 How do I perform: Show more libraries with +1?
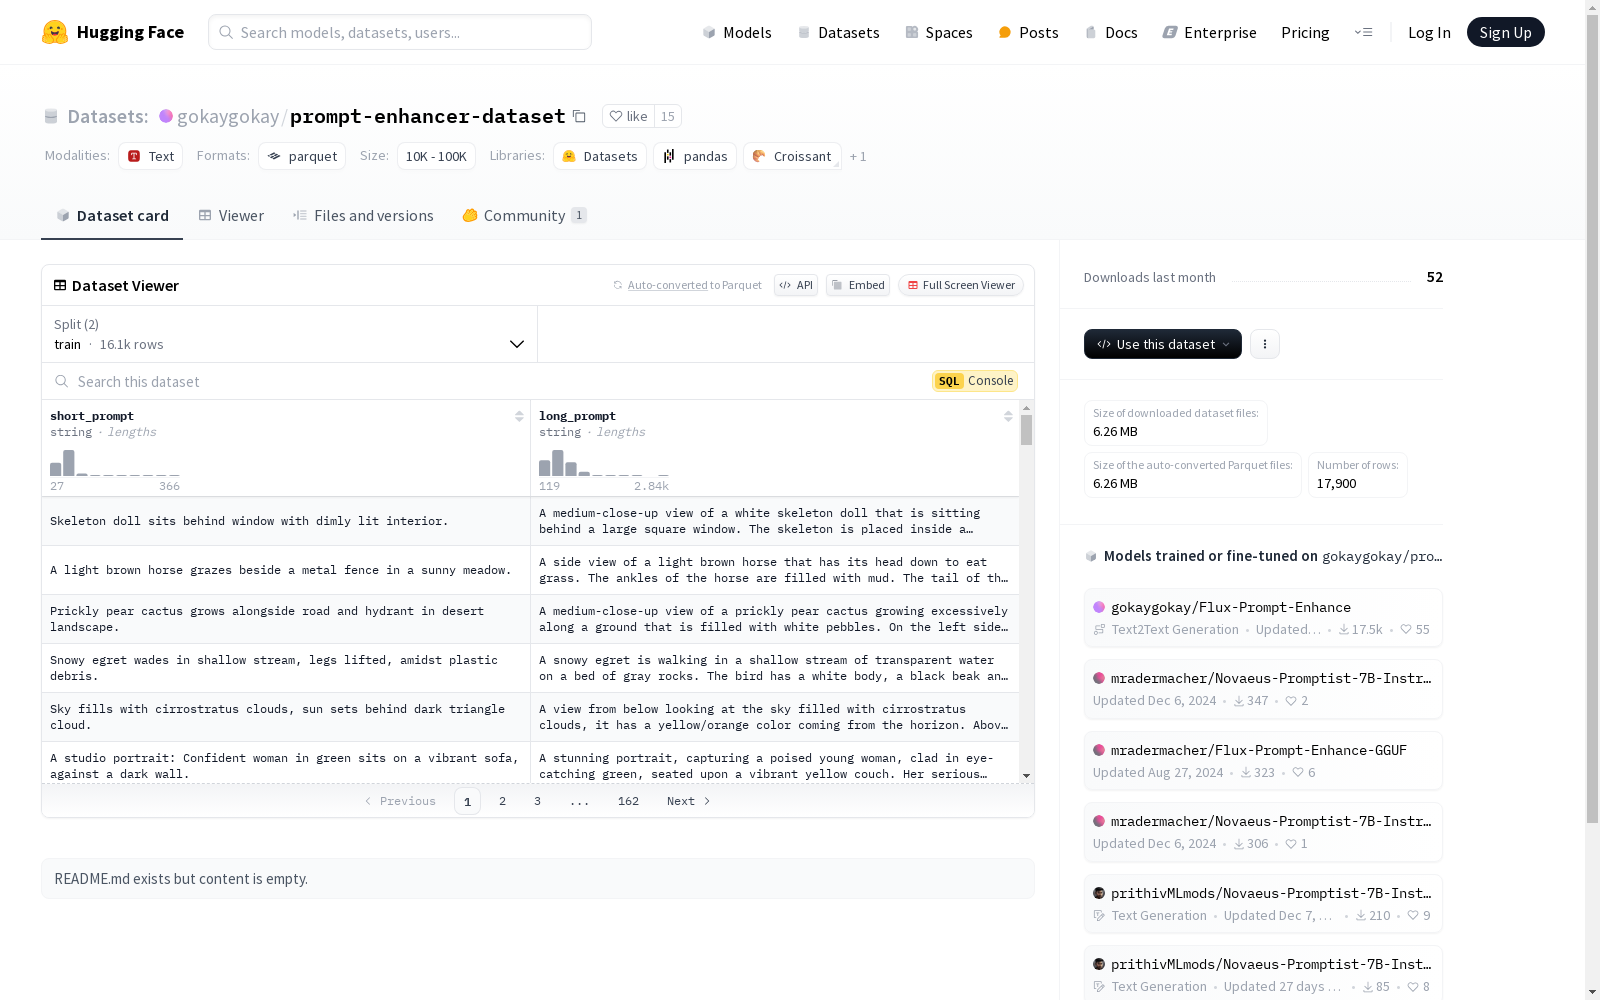click(858, 156)
